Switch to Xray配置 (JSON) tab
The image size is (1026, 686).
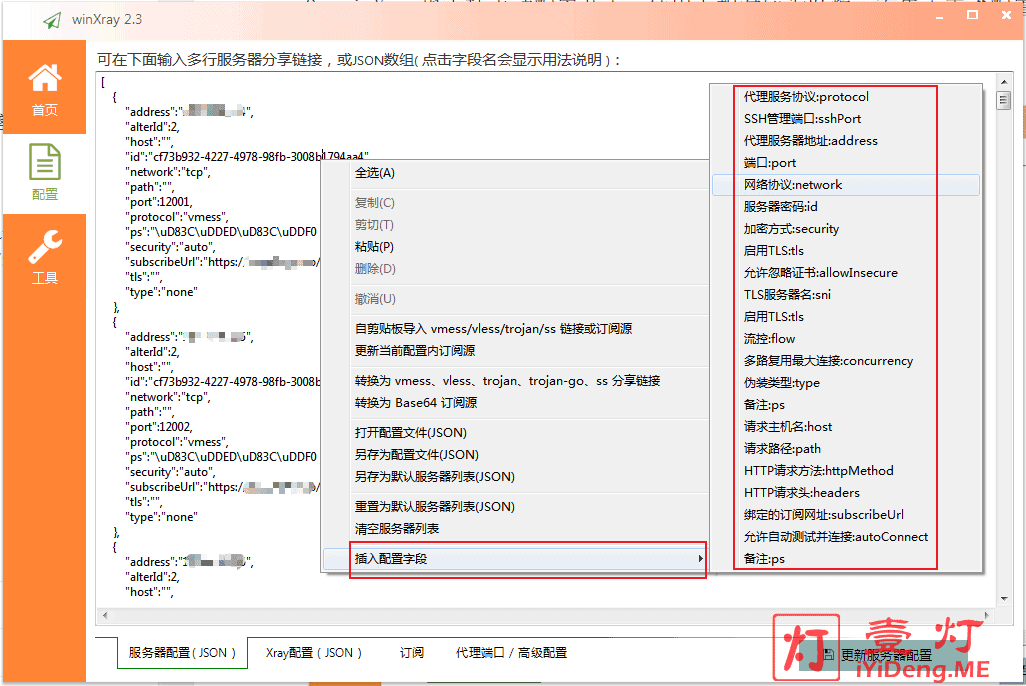click(x=313, y=653)
